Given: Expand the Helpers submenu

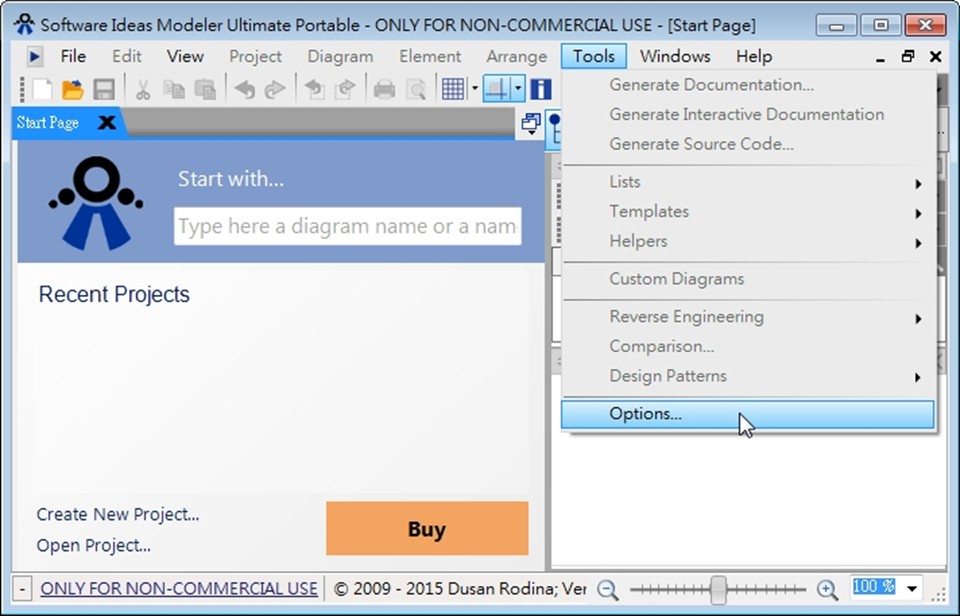Looking at the screenshot, I should click(x=748, y=241).
